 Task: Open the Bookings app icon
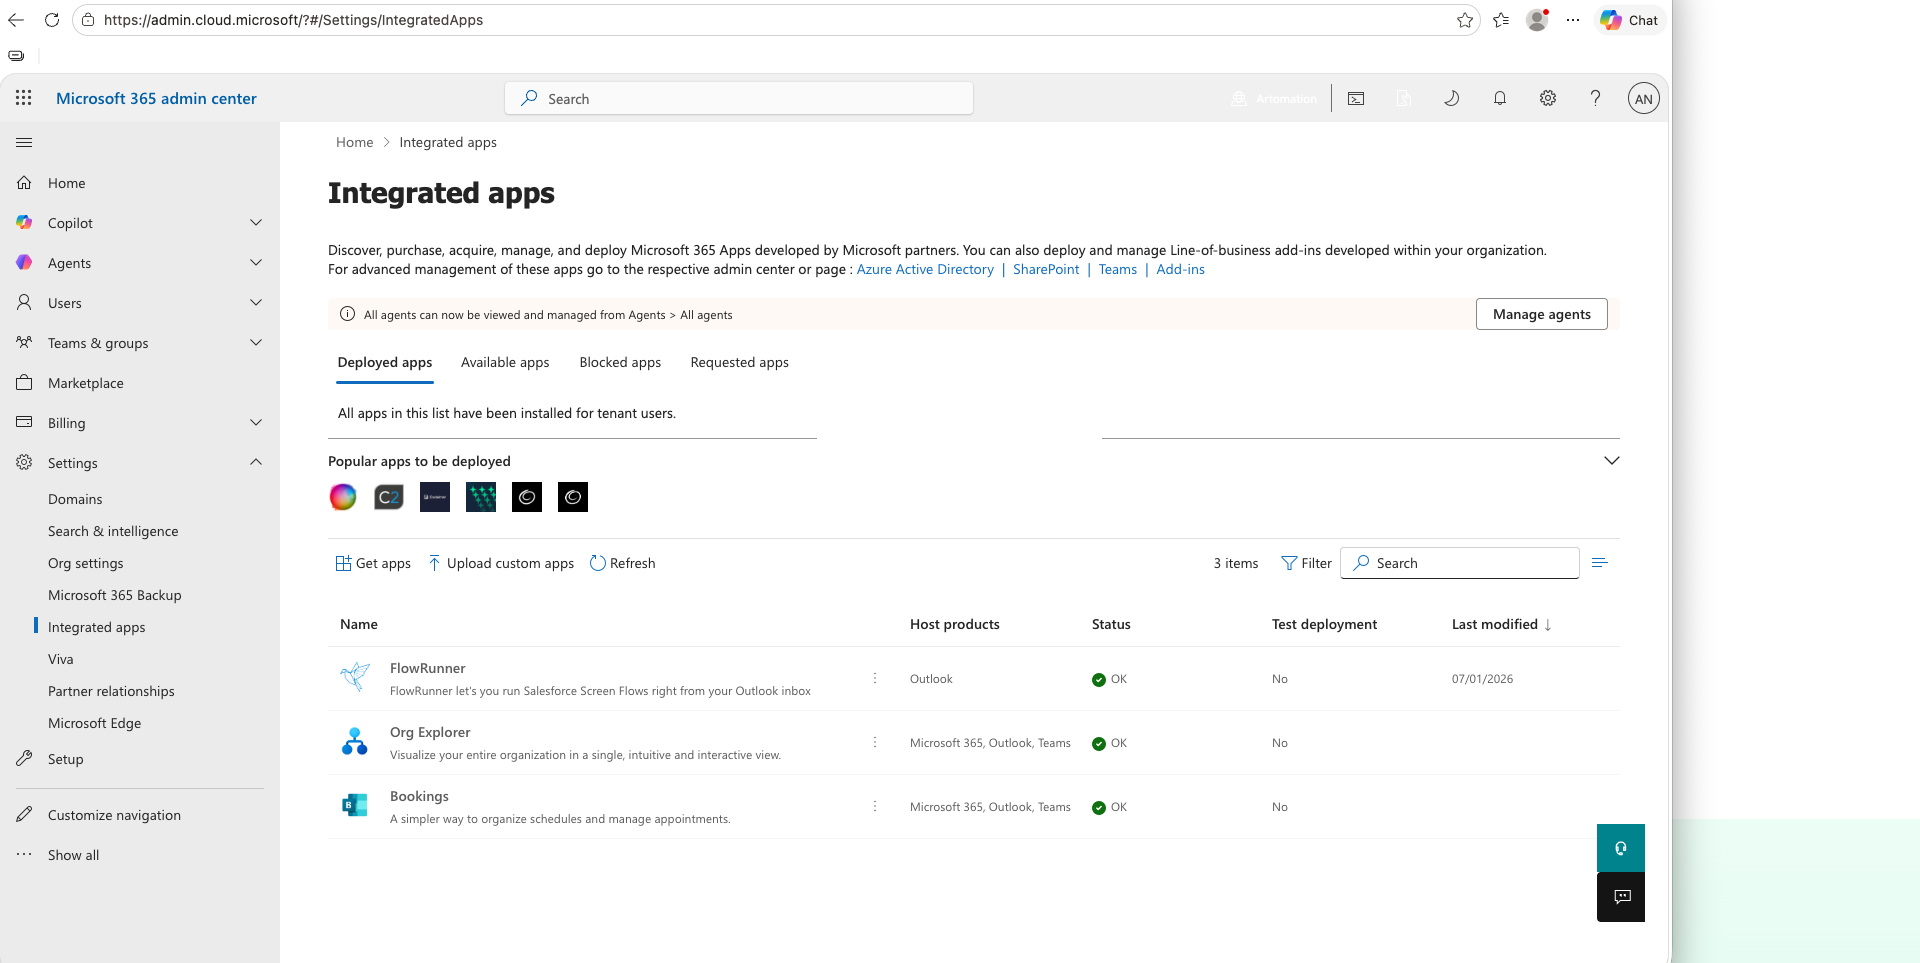354,806
